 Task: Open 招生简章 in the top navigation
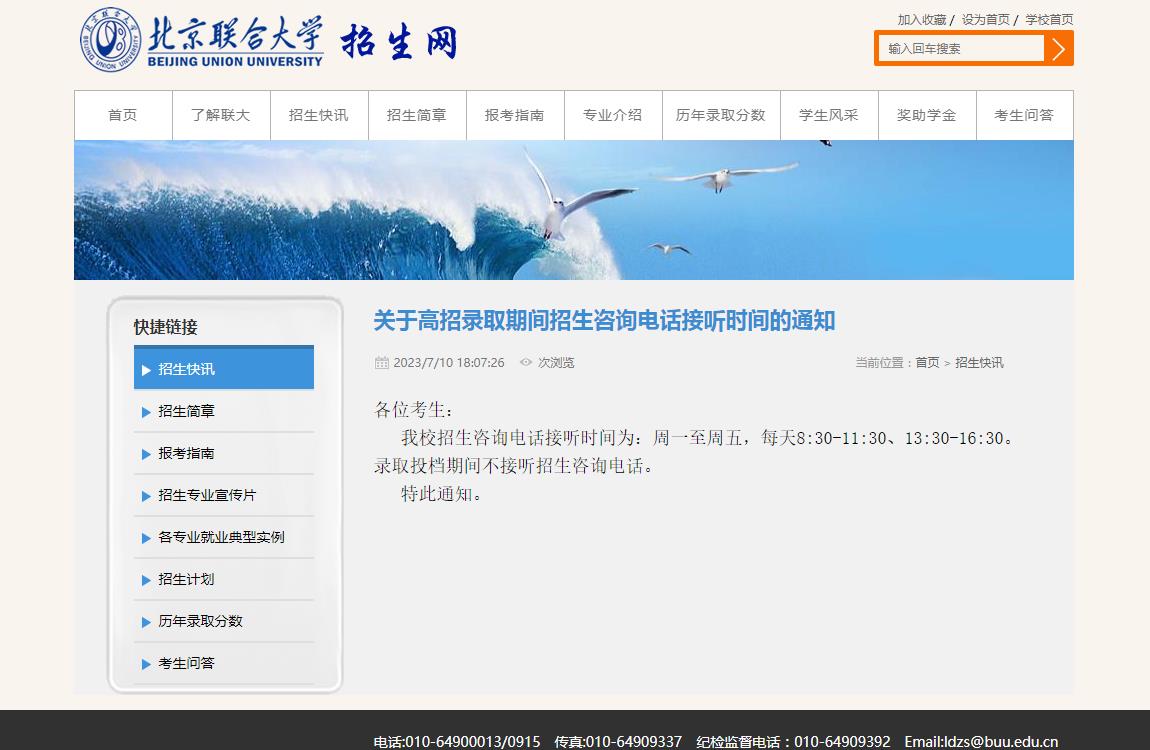tap(417, 115)
